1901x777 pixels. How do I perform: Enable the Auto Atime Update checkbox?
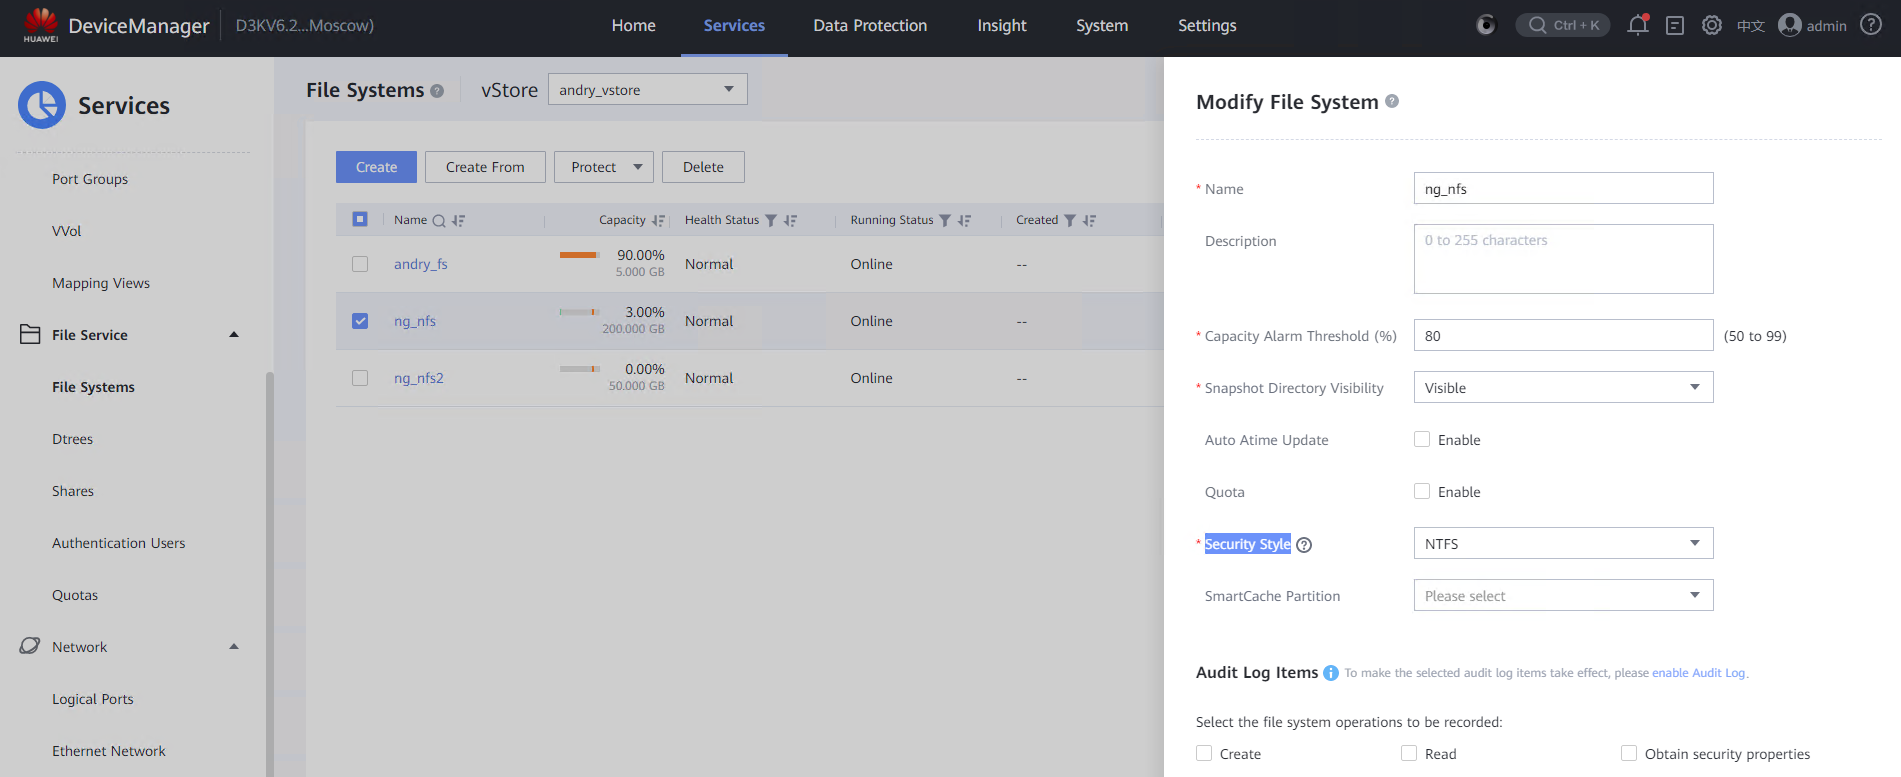(1422, 440)
